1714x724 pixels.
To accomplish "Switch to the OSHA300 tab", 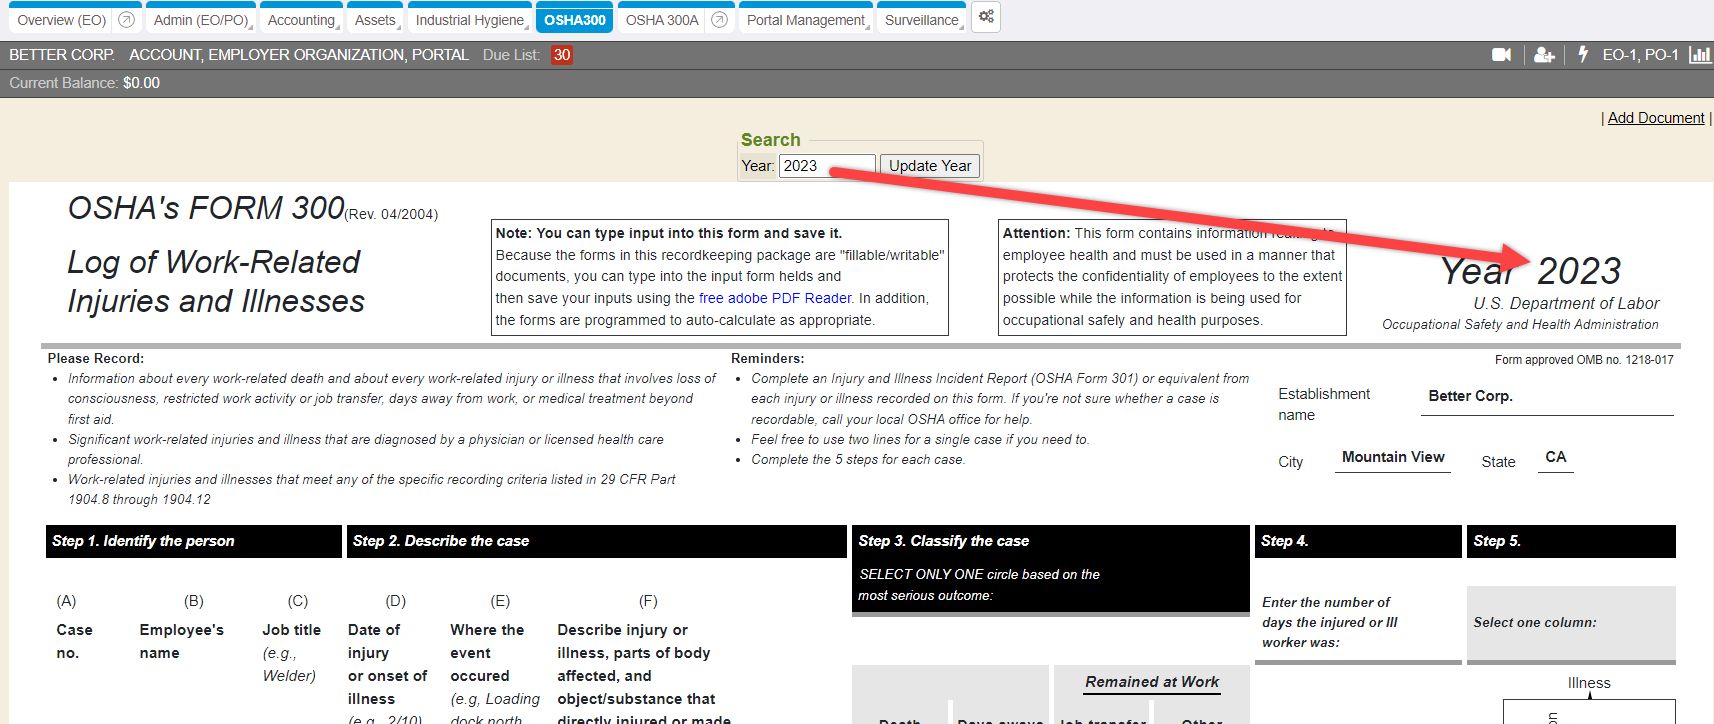I will point(575,20).
